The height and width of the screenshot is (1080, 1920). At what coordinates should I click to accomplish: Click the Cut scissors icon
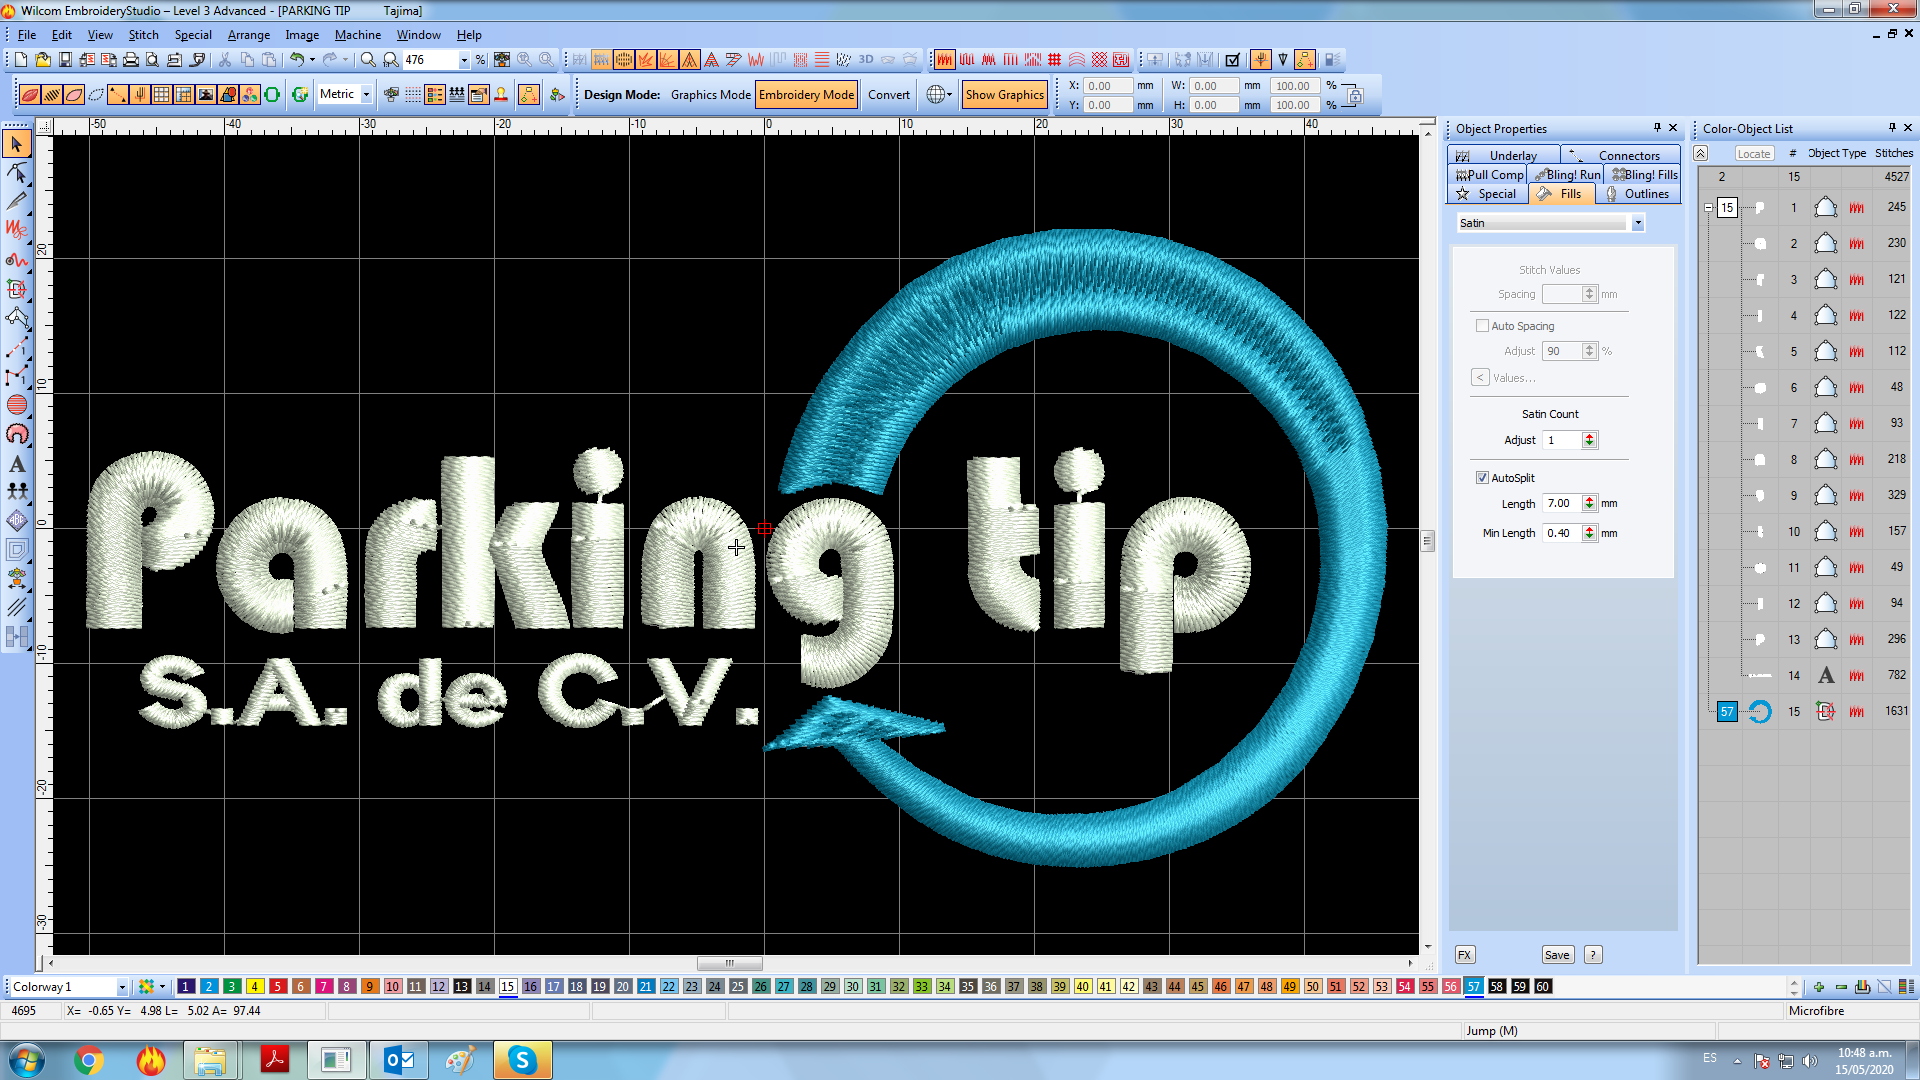coord(225,60)
